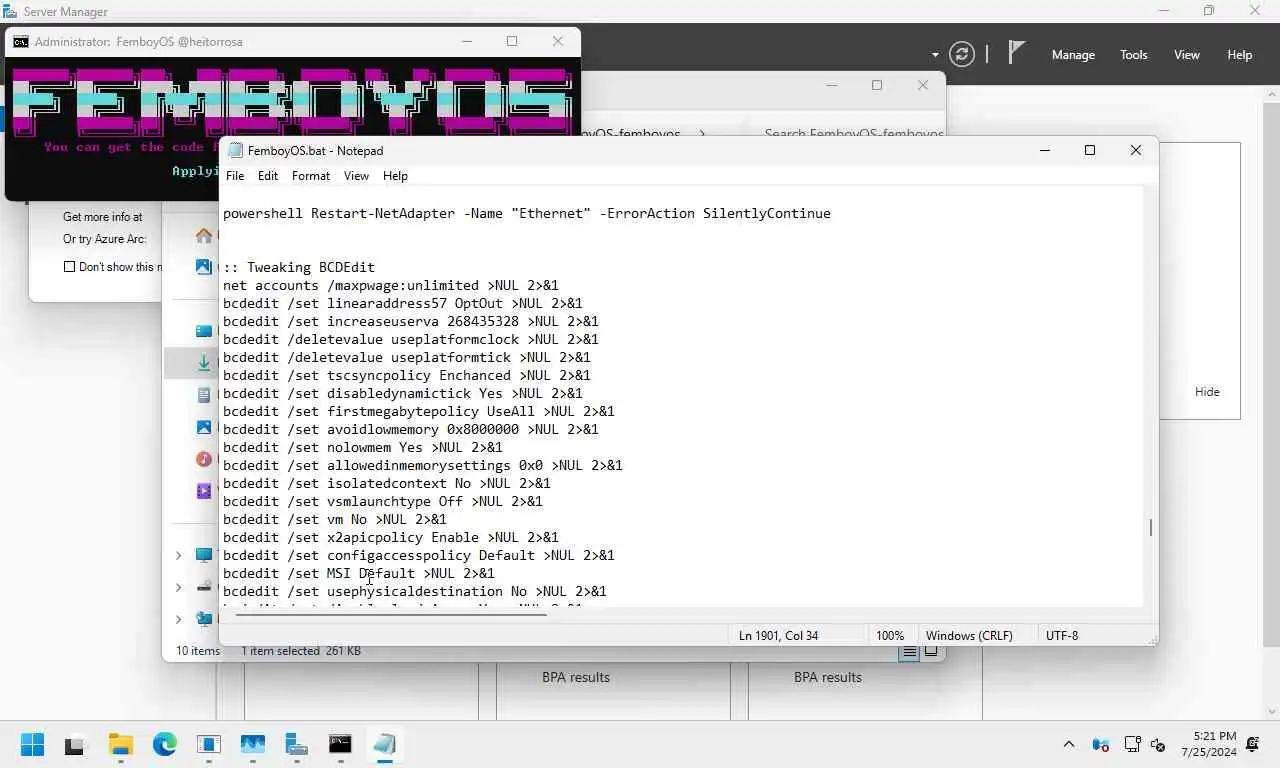Click Notepad's horizontal scrollbar thumb

(x=391, y=614)
